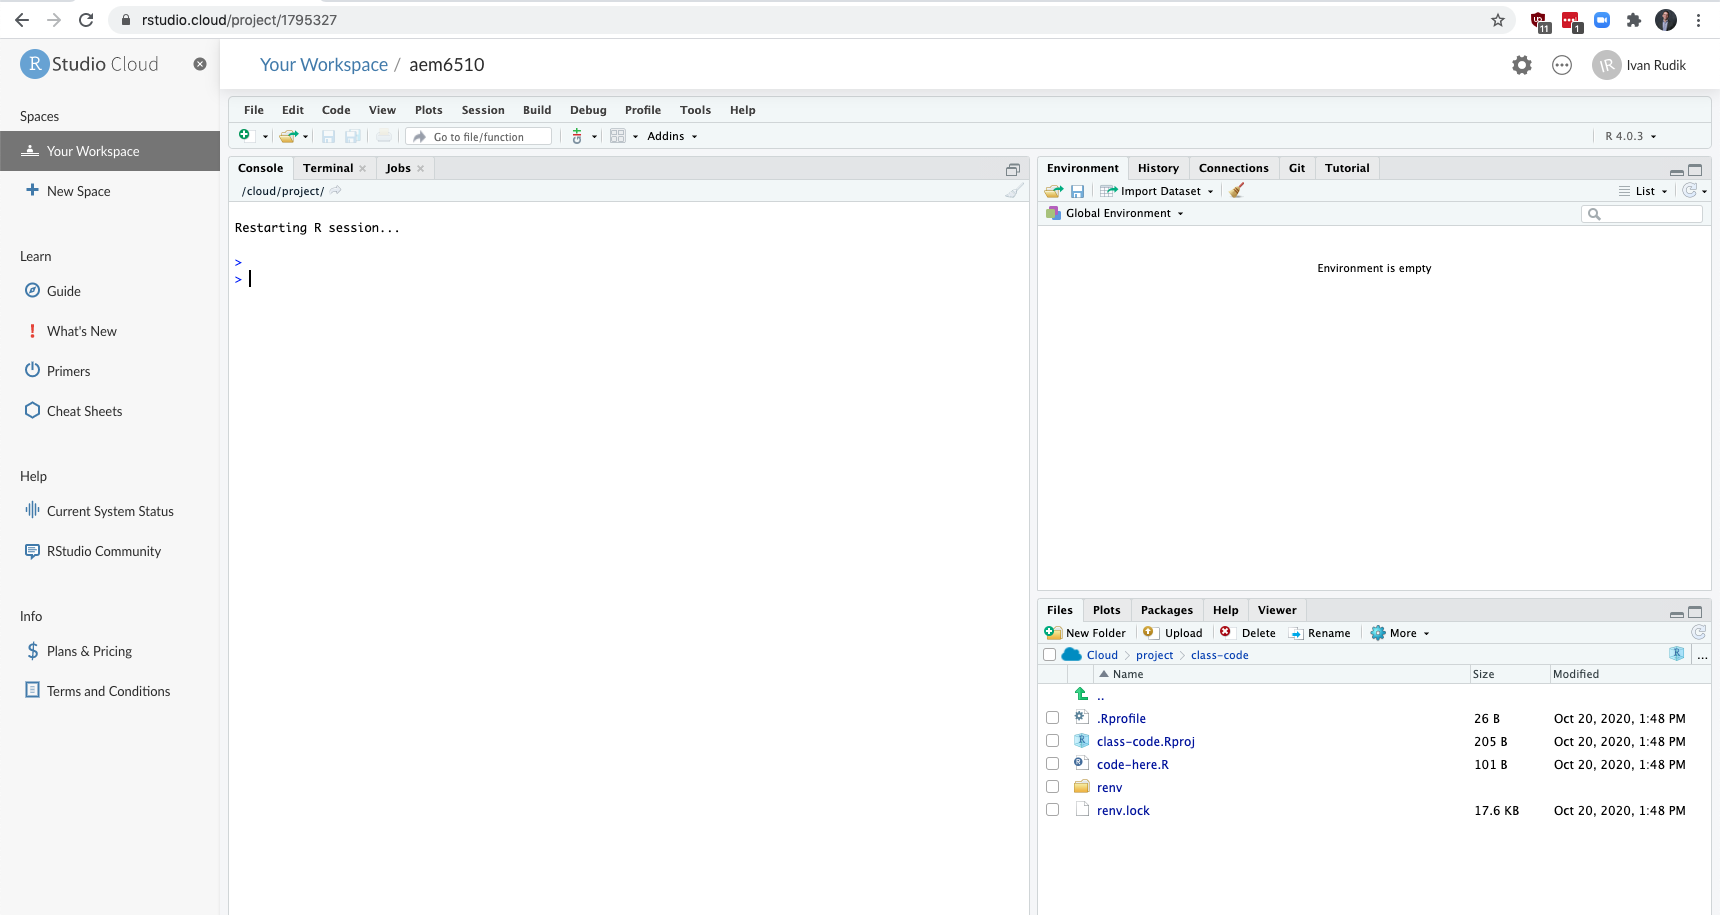The image size is (1720, 915).
Task: Click the new file icon in toolbar
Action: tap(244, 136)
